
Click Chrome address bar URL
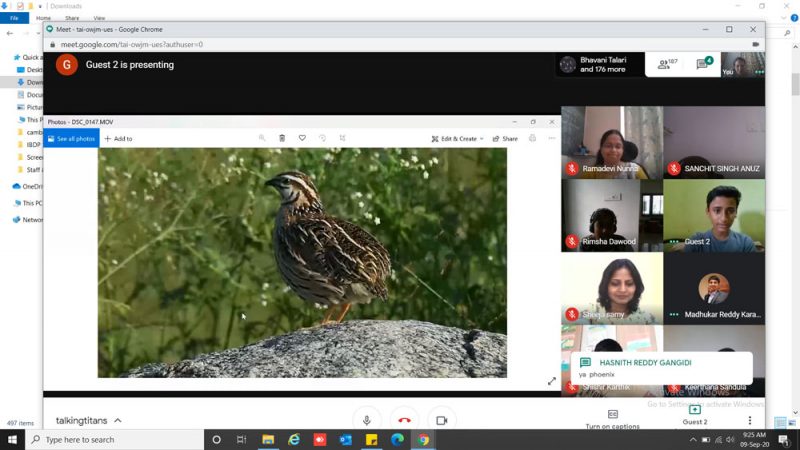point(132,44)
